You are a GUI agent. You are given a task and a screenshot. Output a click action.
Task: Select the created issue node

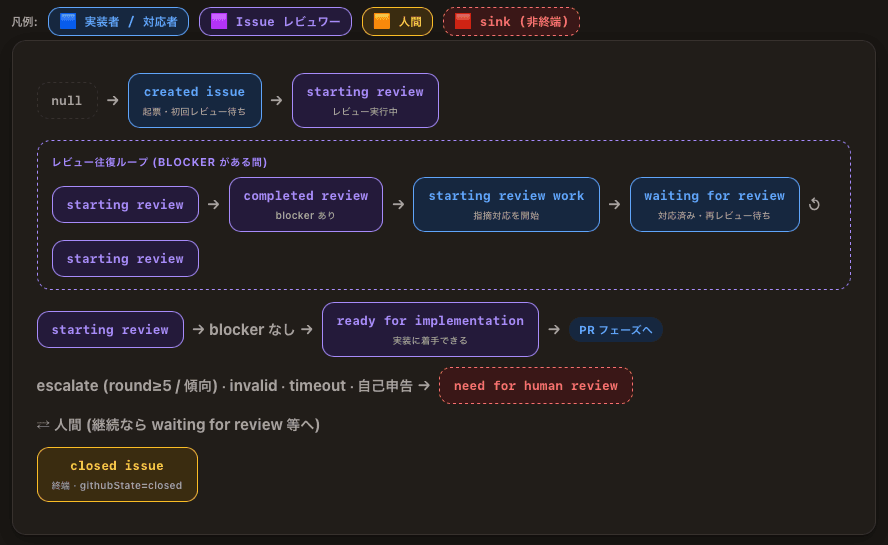point(195,100)
